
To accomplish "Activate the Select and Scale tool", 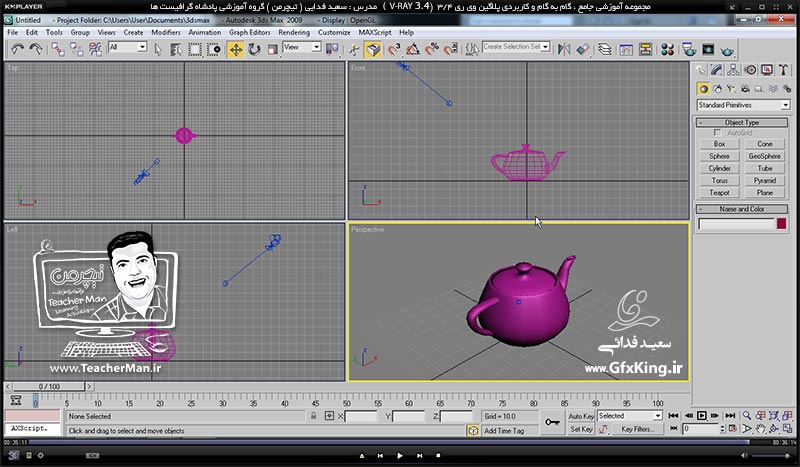I will [272, 50].
